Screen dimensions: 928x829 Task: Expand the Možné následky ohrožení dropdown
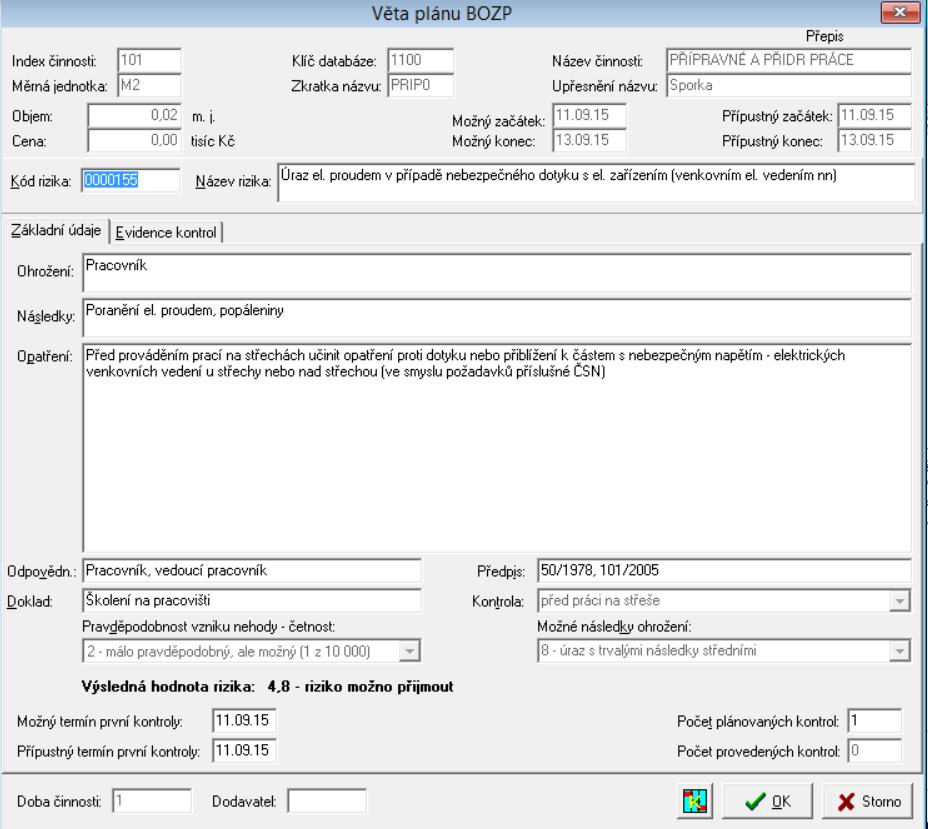(899, 651)
